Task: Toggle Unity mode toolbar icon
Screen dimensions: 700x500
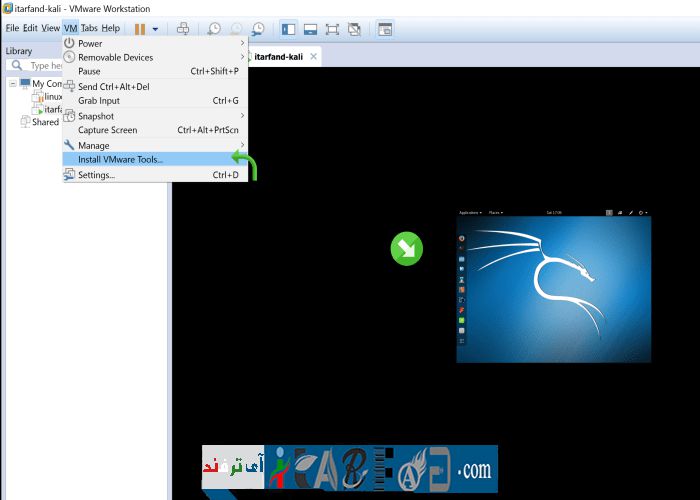Action: click(x=355, y=28)
